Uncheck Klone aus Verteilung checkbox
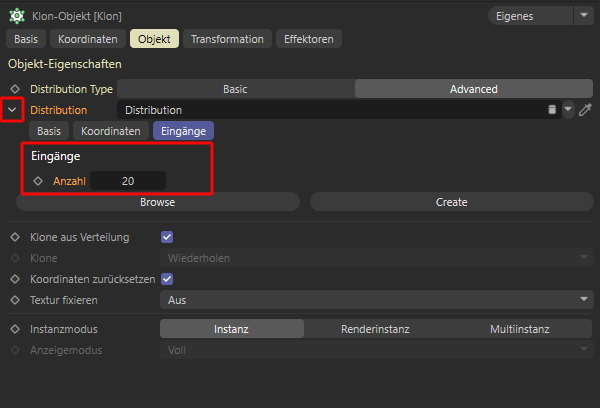 (x=167, y=238)
